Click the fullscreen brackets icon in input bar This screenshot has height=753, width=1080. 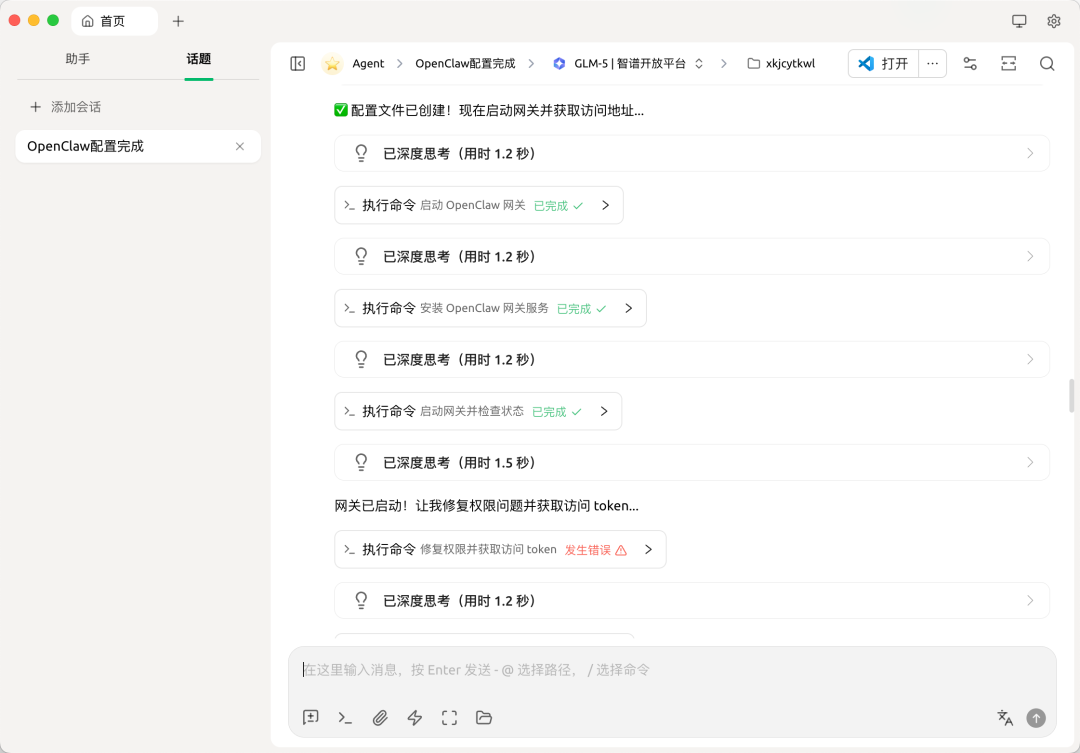(x=449, y=717)
